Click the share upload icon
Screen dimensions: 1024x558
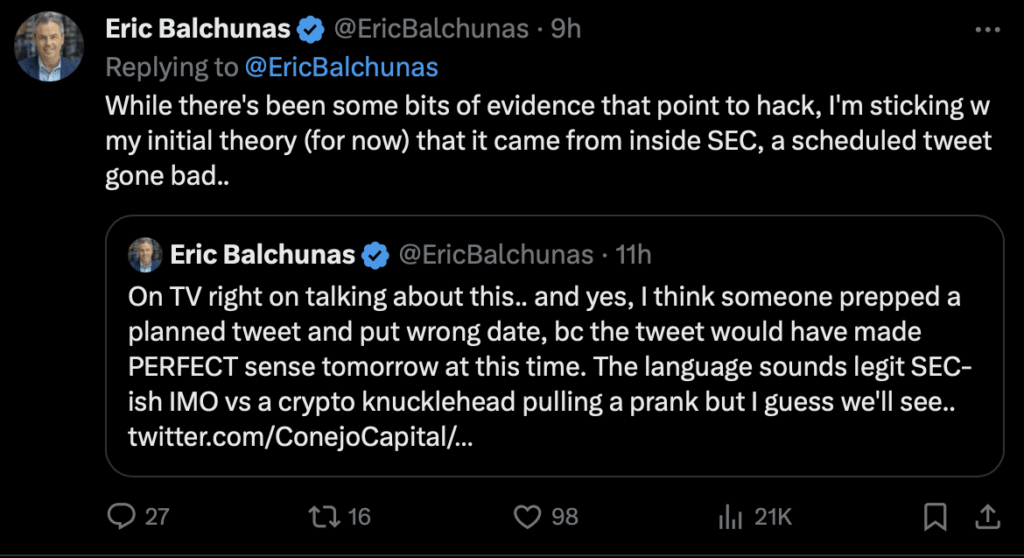(x=986, y=516)
